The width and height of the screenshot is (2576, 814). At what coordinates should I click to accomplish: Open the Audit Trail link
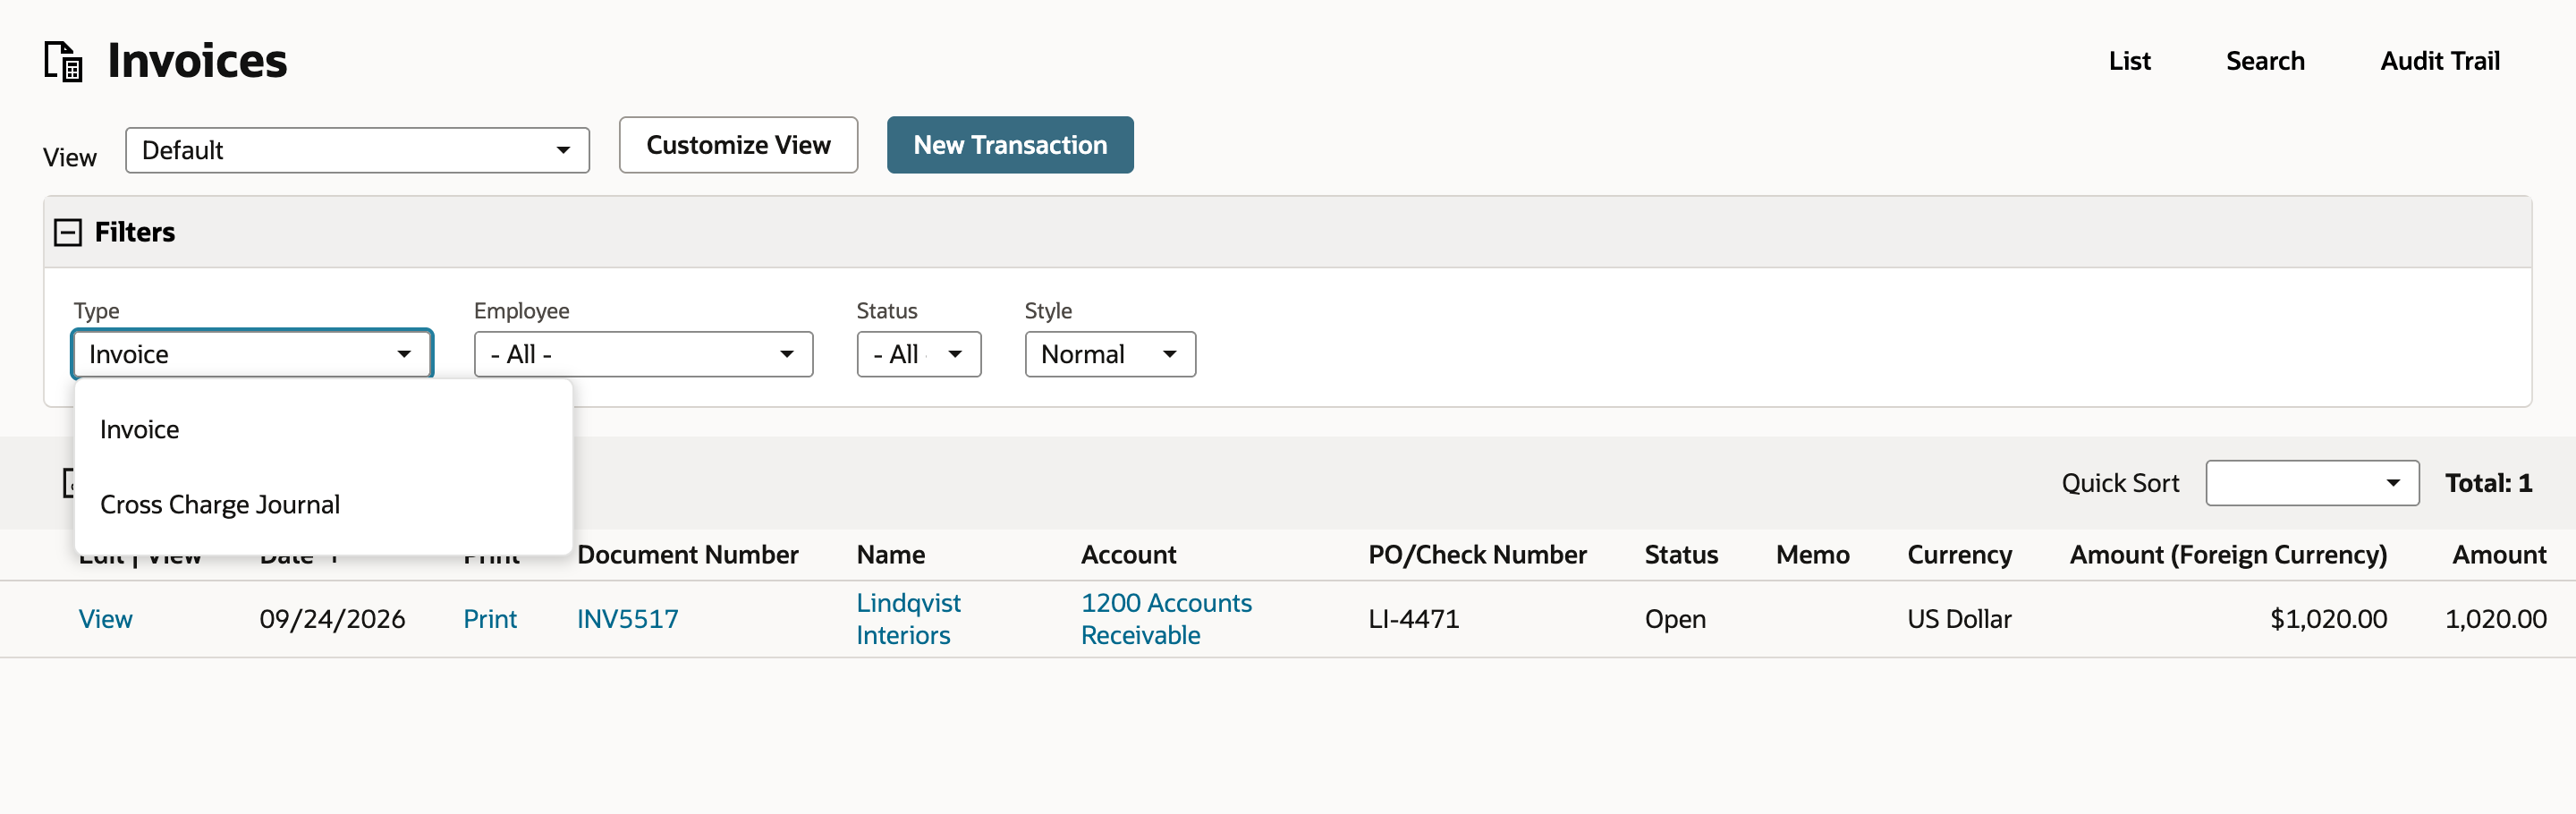[x=2439, y=61]
